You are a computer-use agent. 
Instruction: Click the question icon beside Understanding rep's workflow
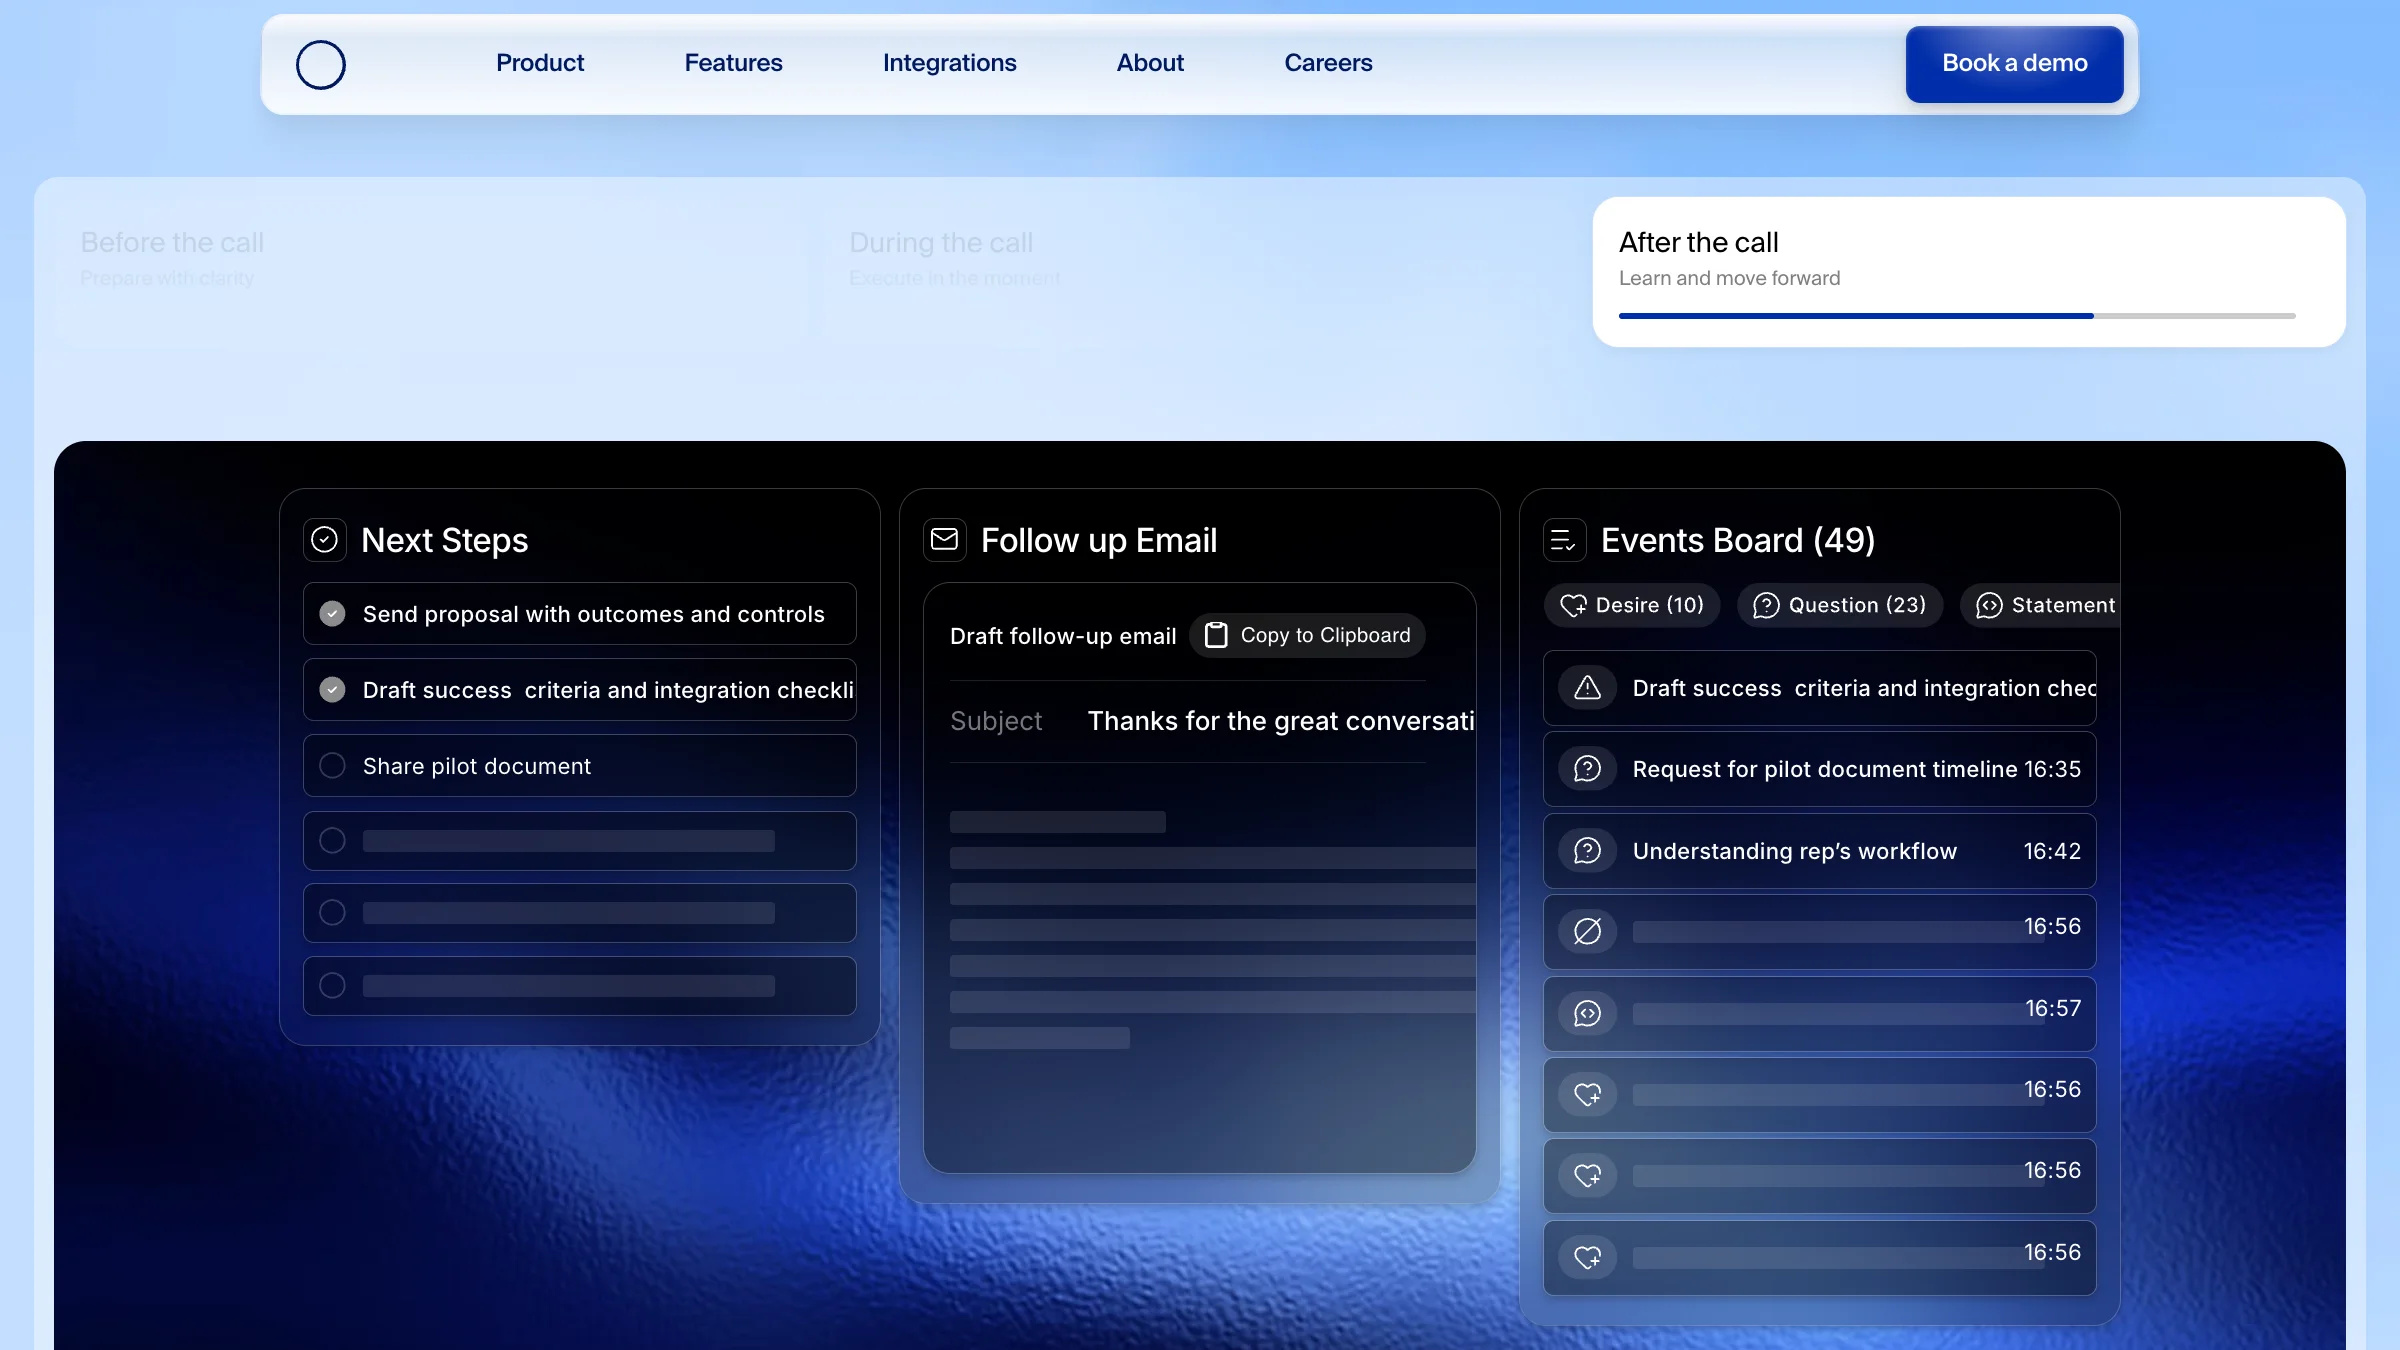point(1587,851)
